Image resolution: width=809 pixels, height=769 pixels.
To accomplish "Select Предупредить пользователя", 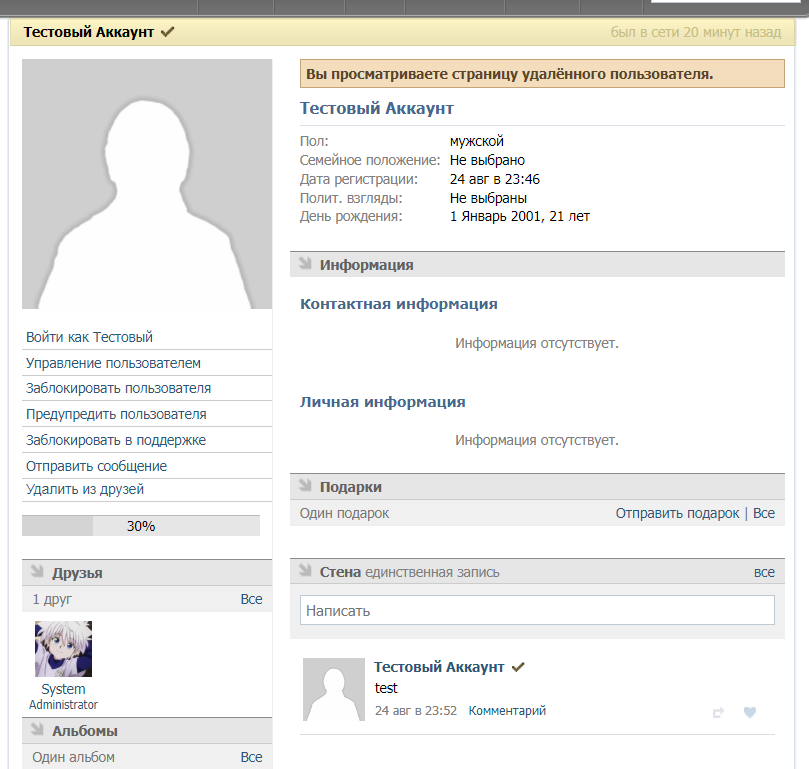I will click(116, 414).
